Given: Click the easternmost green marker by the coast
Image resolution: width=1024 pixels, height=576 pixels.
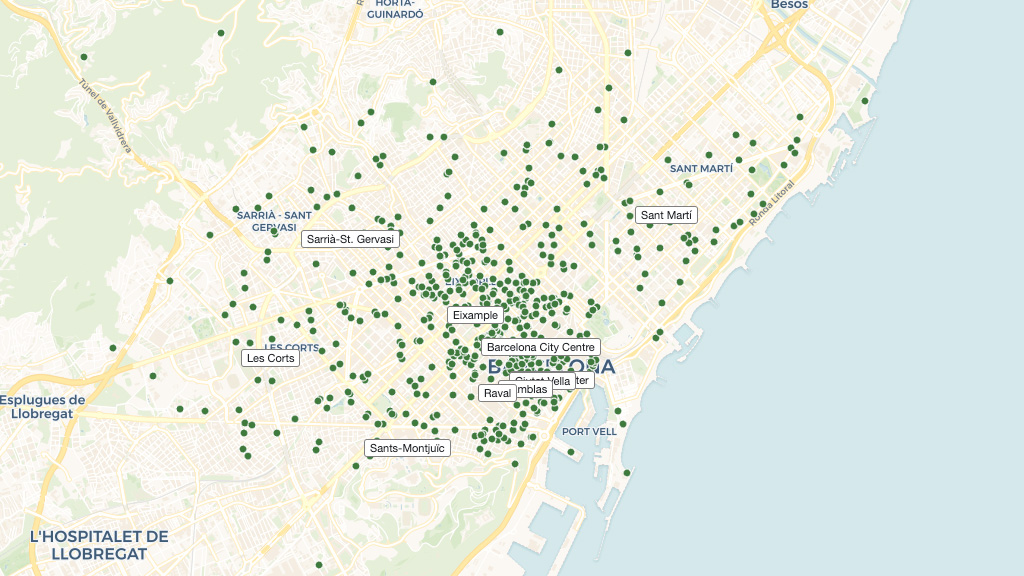Looking at the screenshot, I should 864,101.
